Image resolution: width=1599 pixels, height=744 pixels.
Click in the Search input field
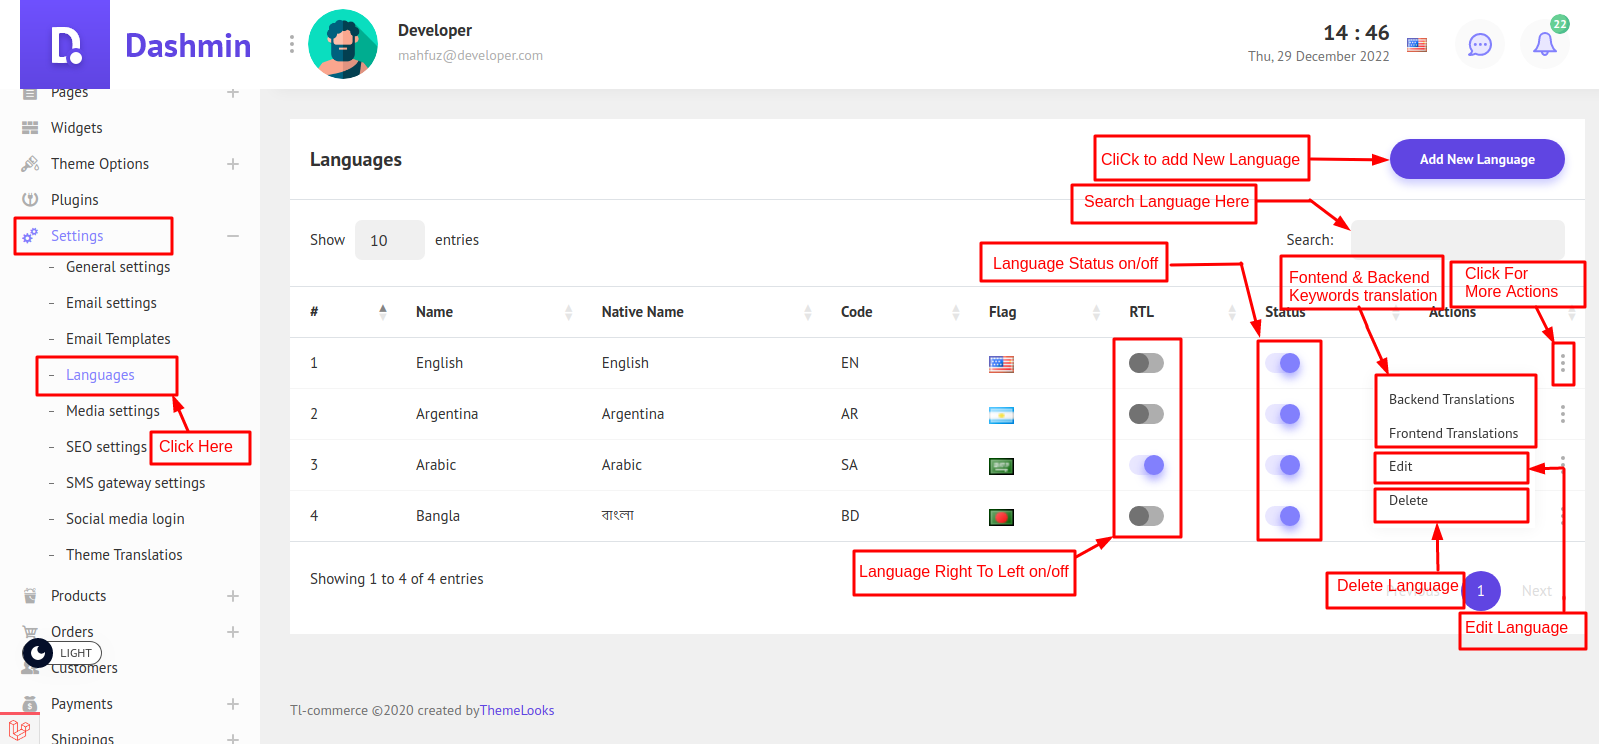tap(1457, 240)
